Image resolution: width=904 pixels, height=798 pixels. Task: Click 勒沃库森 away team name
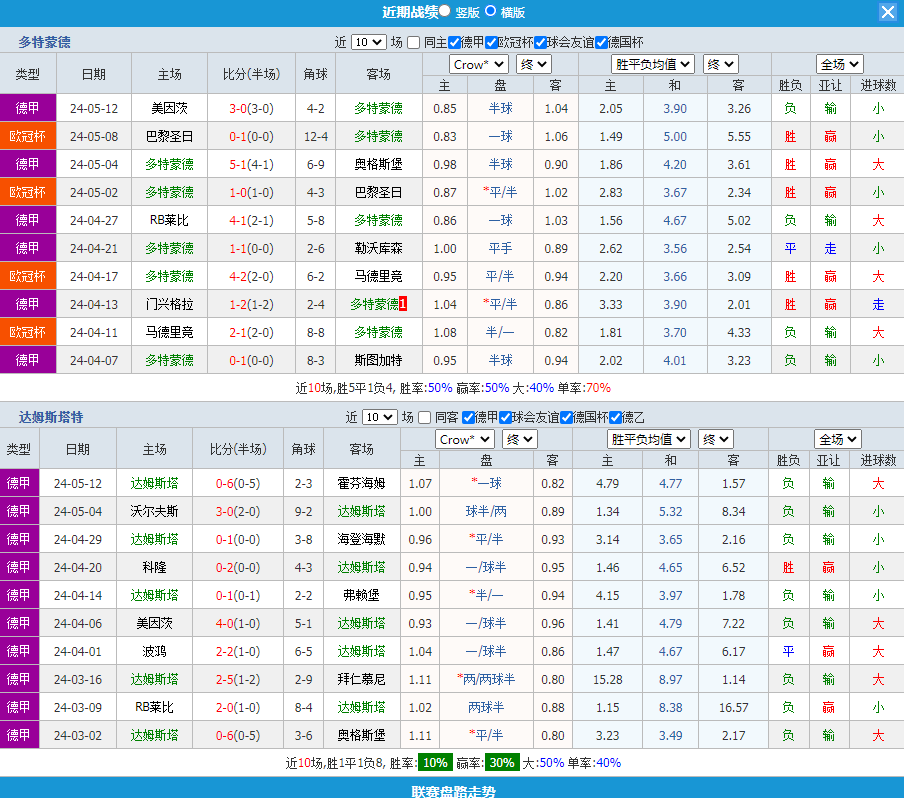[x=378, y=249]
